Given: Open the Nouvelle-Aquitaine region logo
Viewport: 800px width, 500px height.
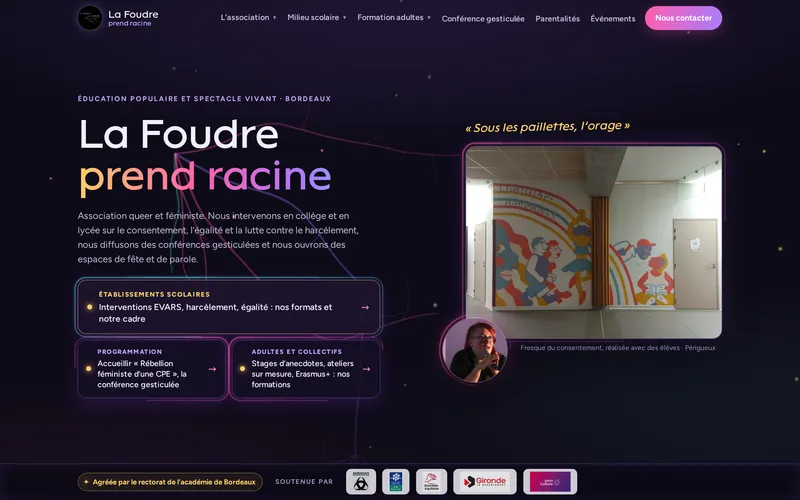Looking at the screenshot, I should (x=432, y=482).
